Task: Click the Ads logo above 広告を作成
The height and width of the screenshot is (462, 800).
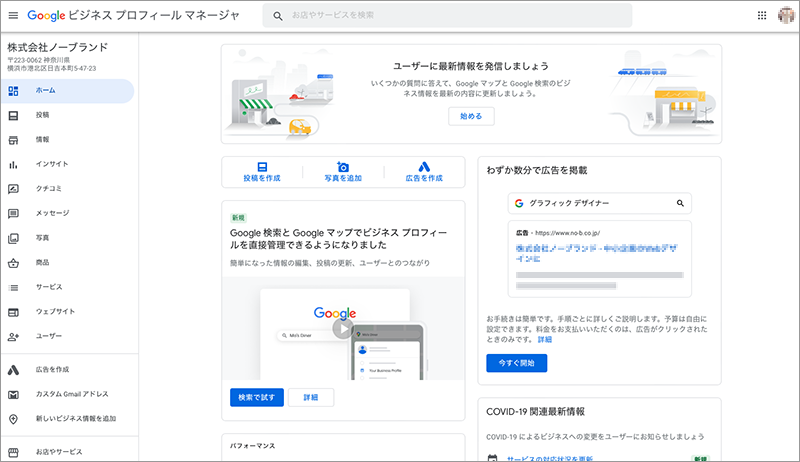Action: coord(424,167)
